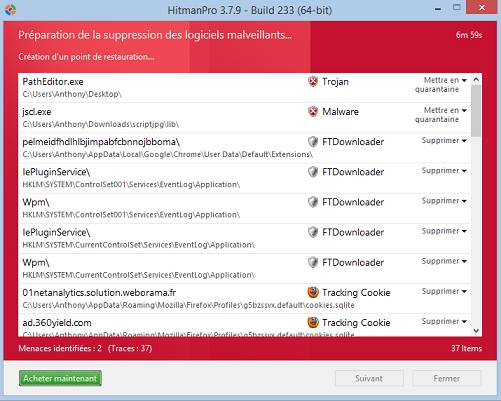The height and width of the screenshot is (401, 501).
Task: Click the threat list scrollbar thumb
Action: click(476, 111)
